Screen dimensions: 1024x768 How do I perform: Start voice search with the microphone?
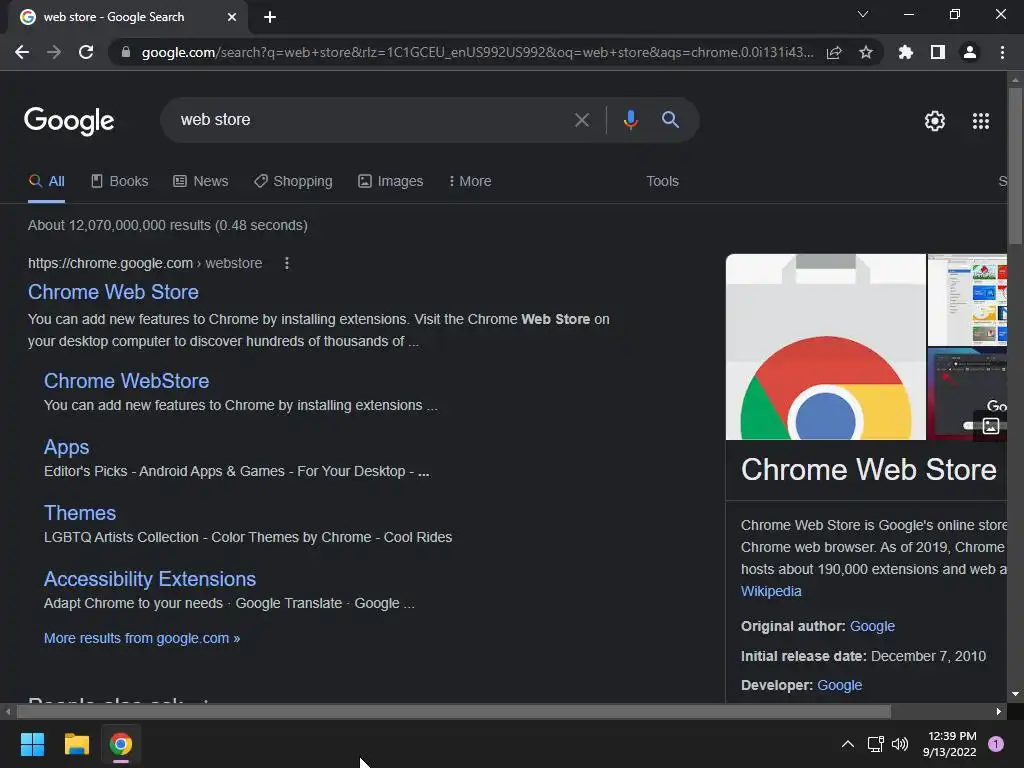point(630,120)
